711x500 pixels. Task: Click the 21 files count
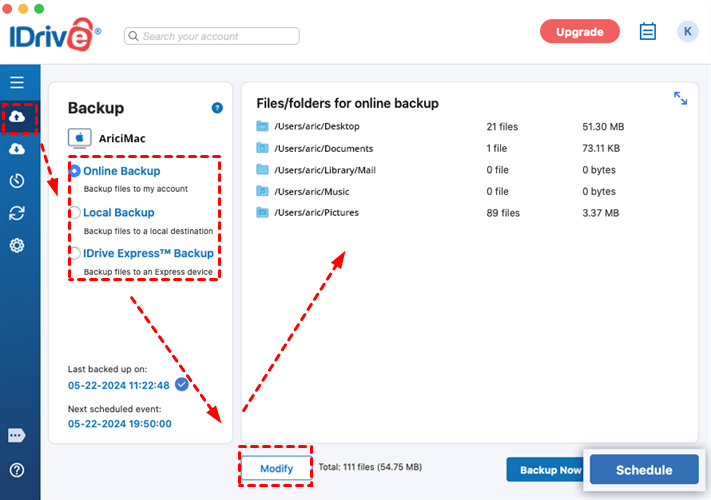(502, 126)
